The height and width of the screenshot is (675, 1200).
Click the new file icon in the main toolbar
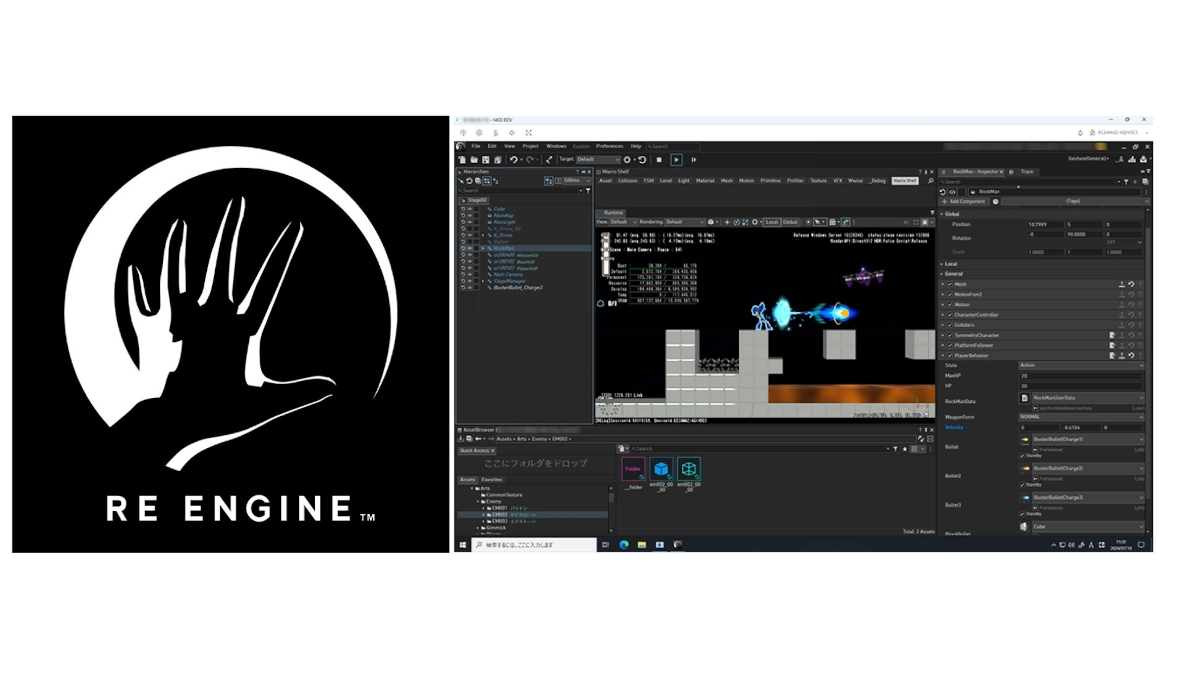[x=461, y=160]
